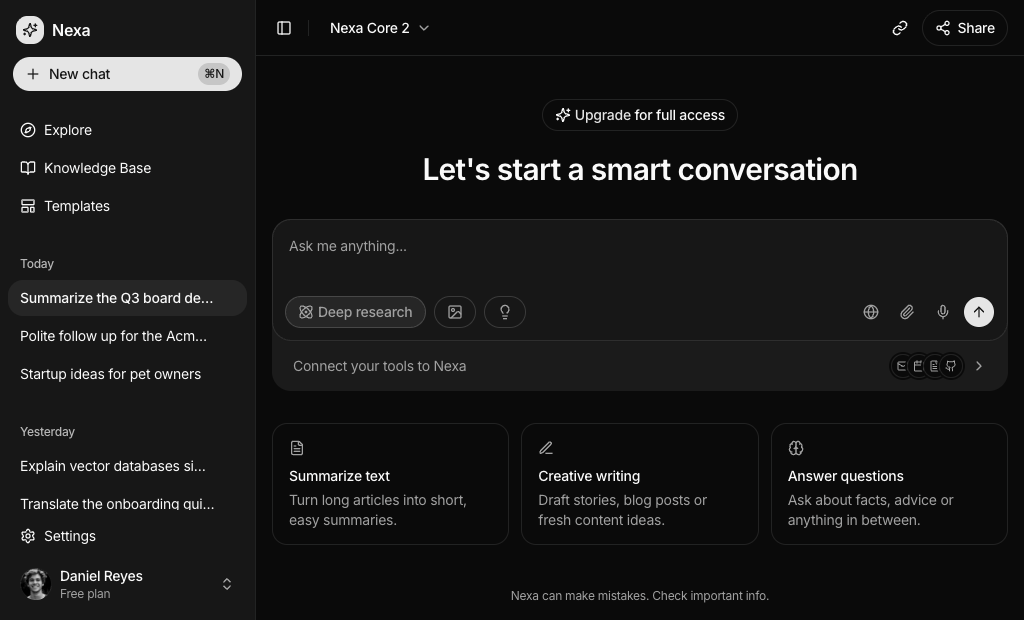
Task: Click the pen icon on Creative writing
Action: (546, 448)
